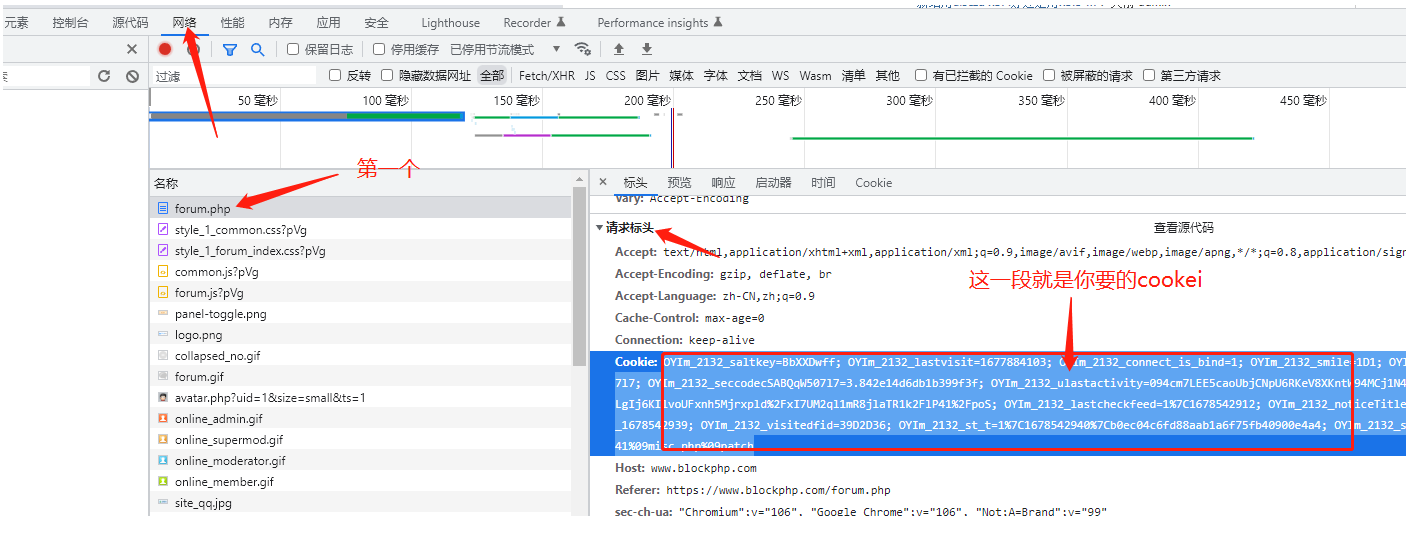The height and width of the screenshot is (542, 1408).
Task: Click the import HAR upload arrow icon
Action: pyautogui.click(x=619, y=49)
